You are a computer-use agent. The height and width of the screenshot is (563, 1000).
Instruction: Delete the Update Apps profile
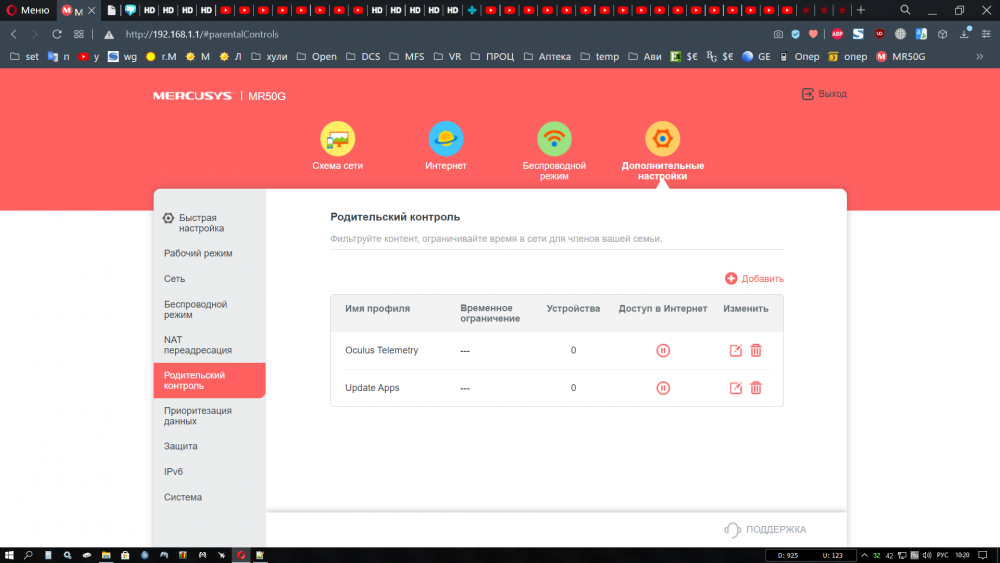point(756,388)
